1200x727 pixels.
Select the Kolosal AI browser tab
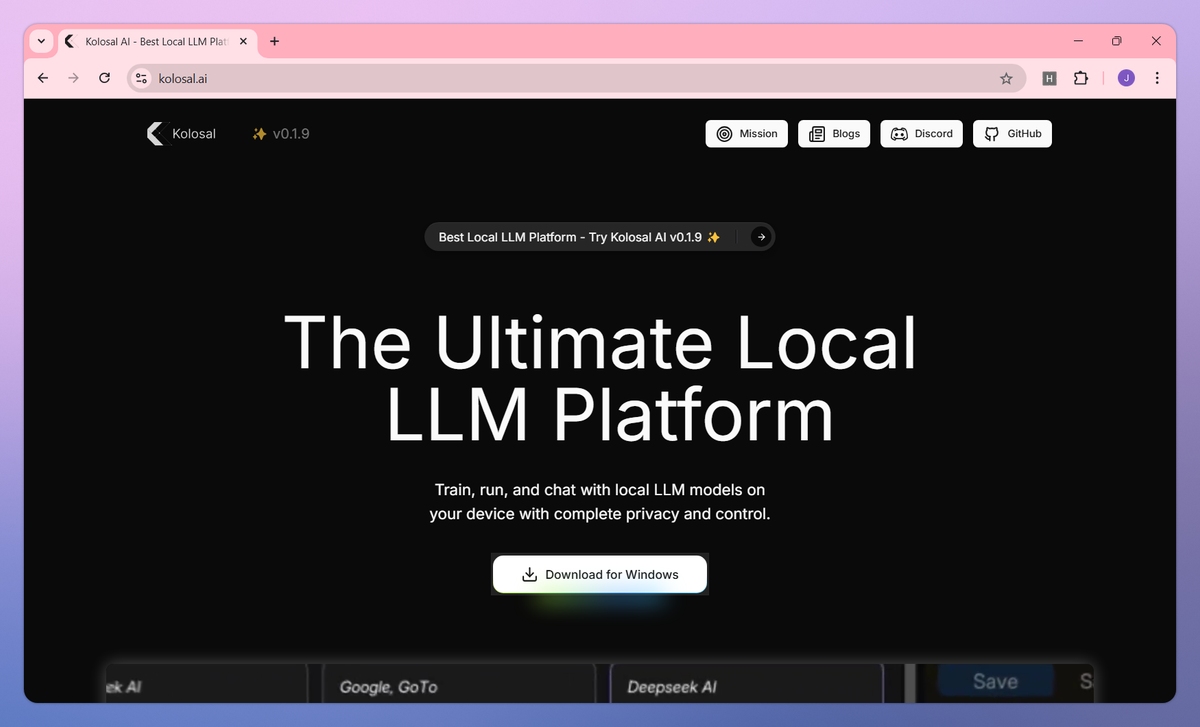156,41
